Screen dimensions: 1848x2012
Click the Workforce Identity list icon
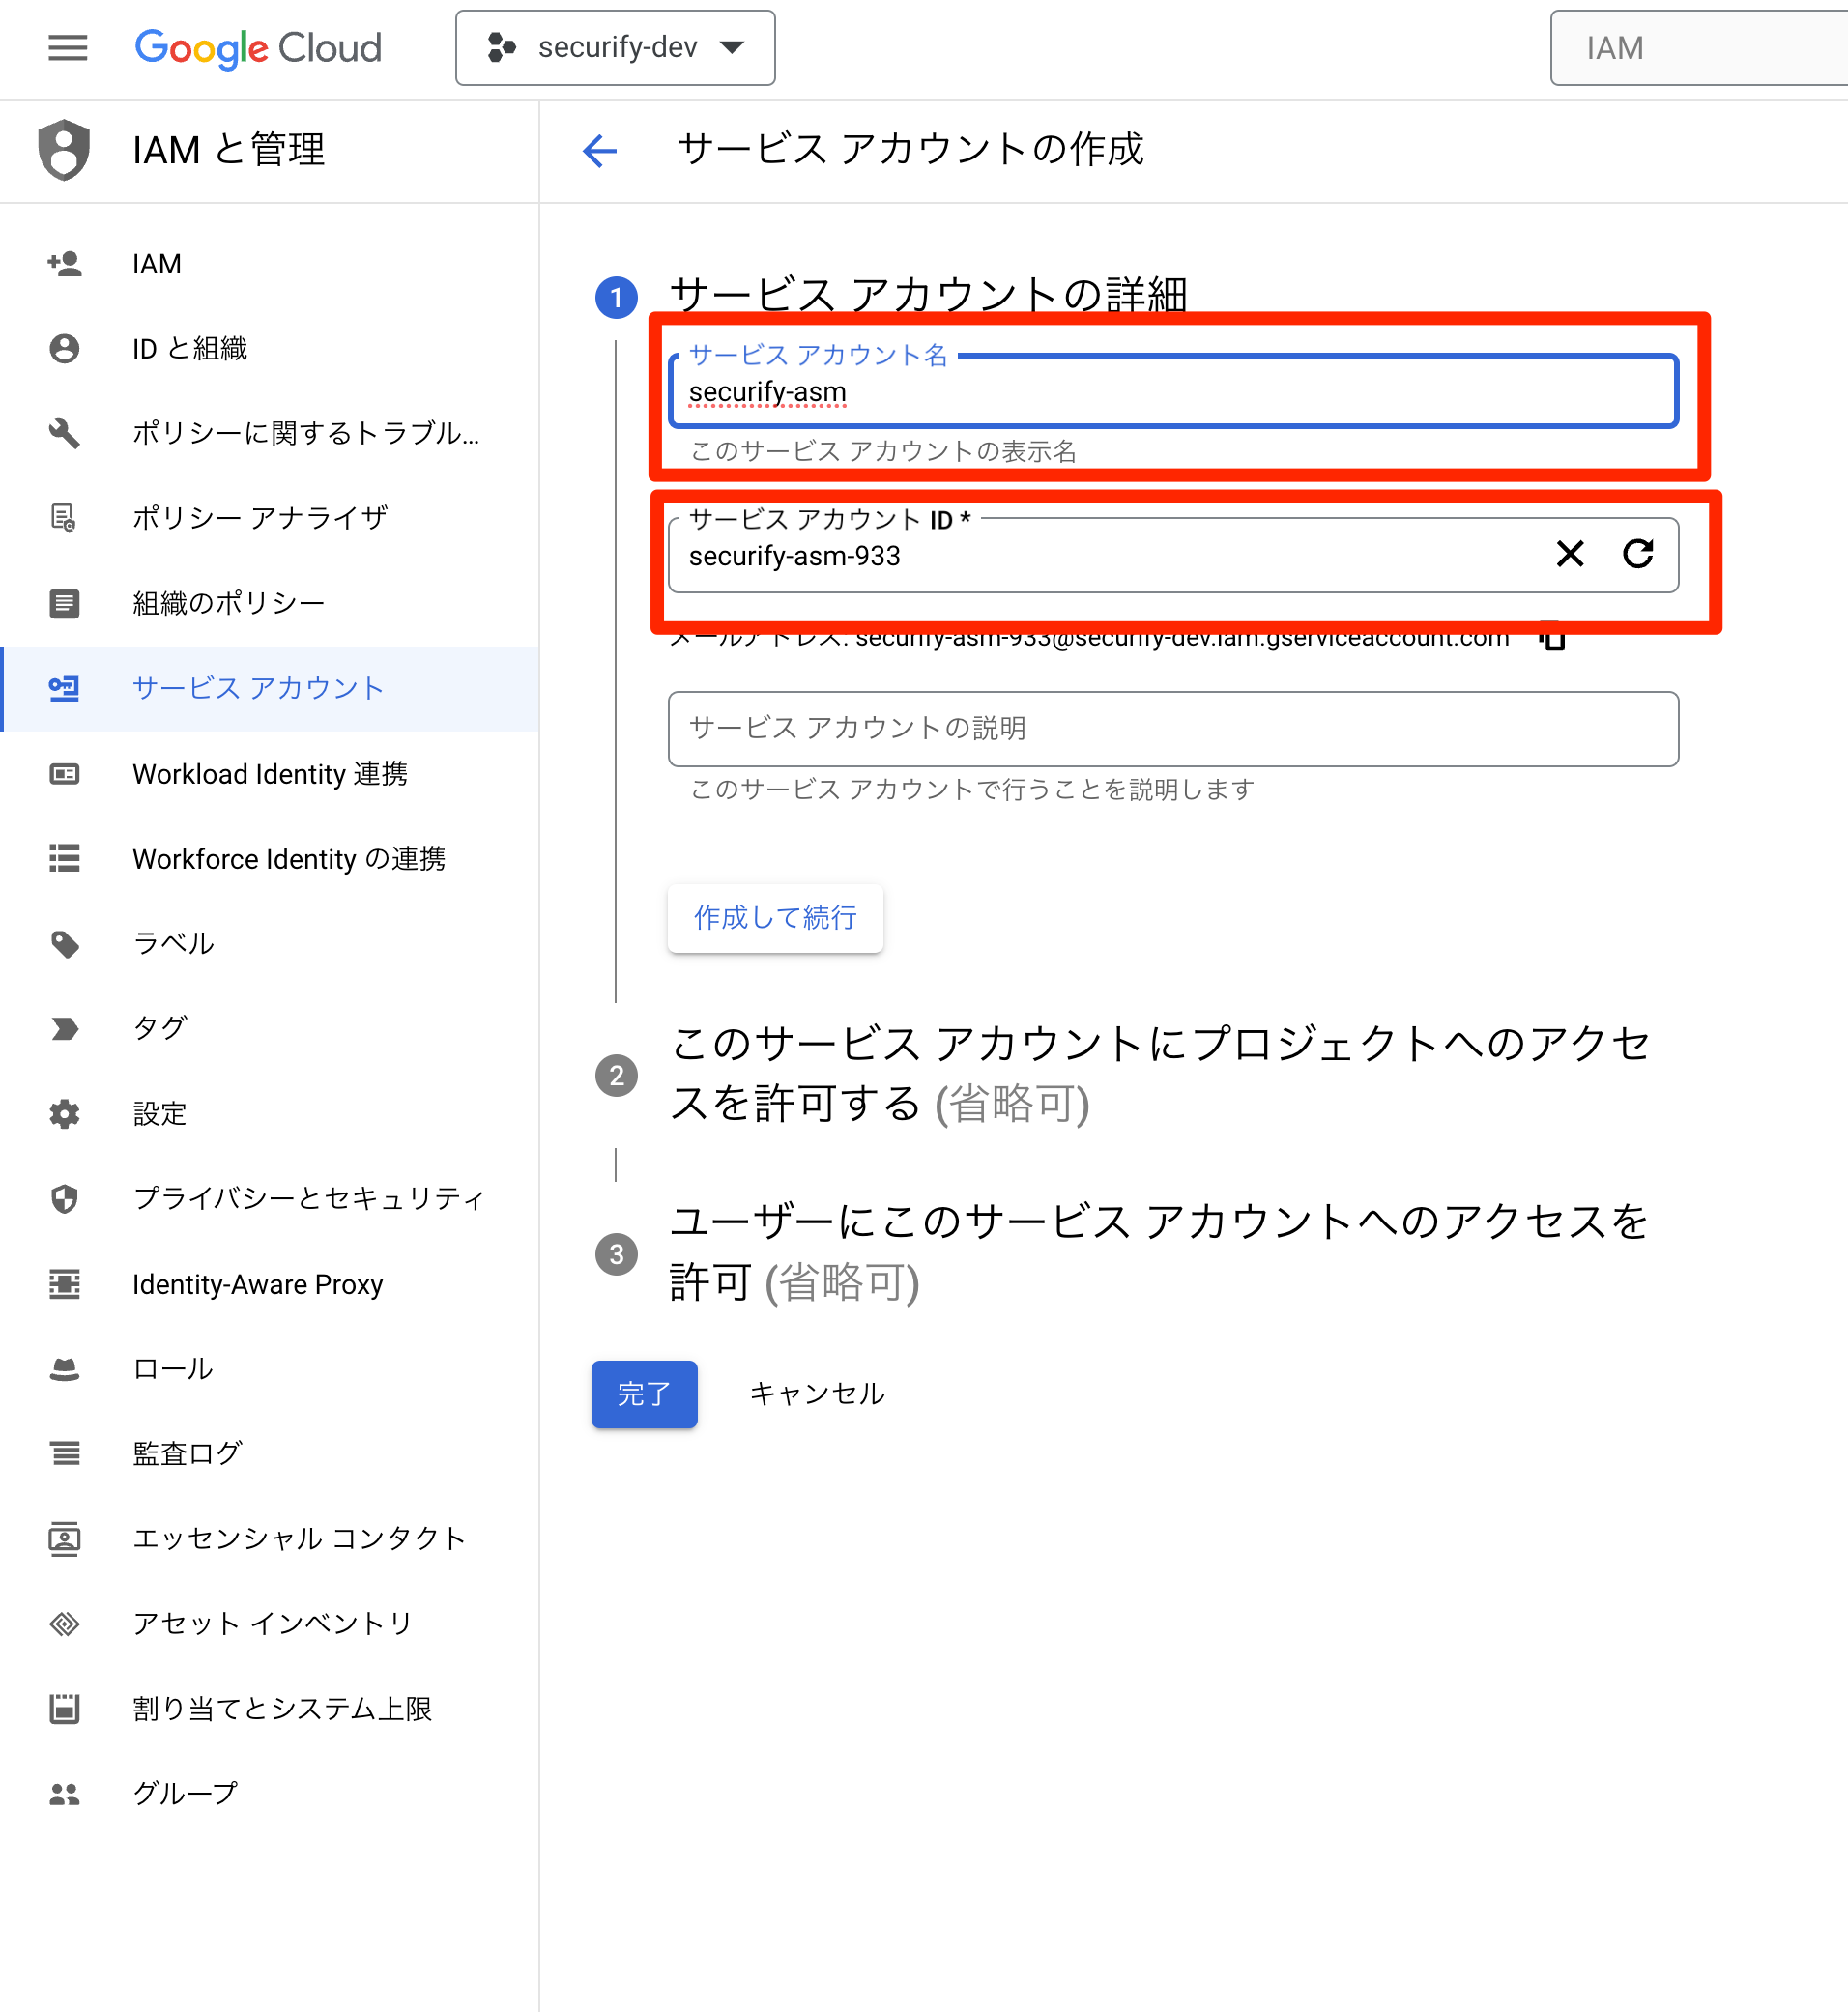click(64, 858)
